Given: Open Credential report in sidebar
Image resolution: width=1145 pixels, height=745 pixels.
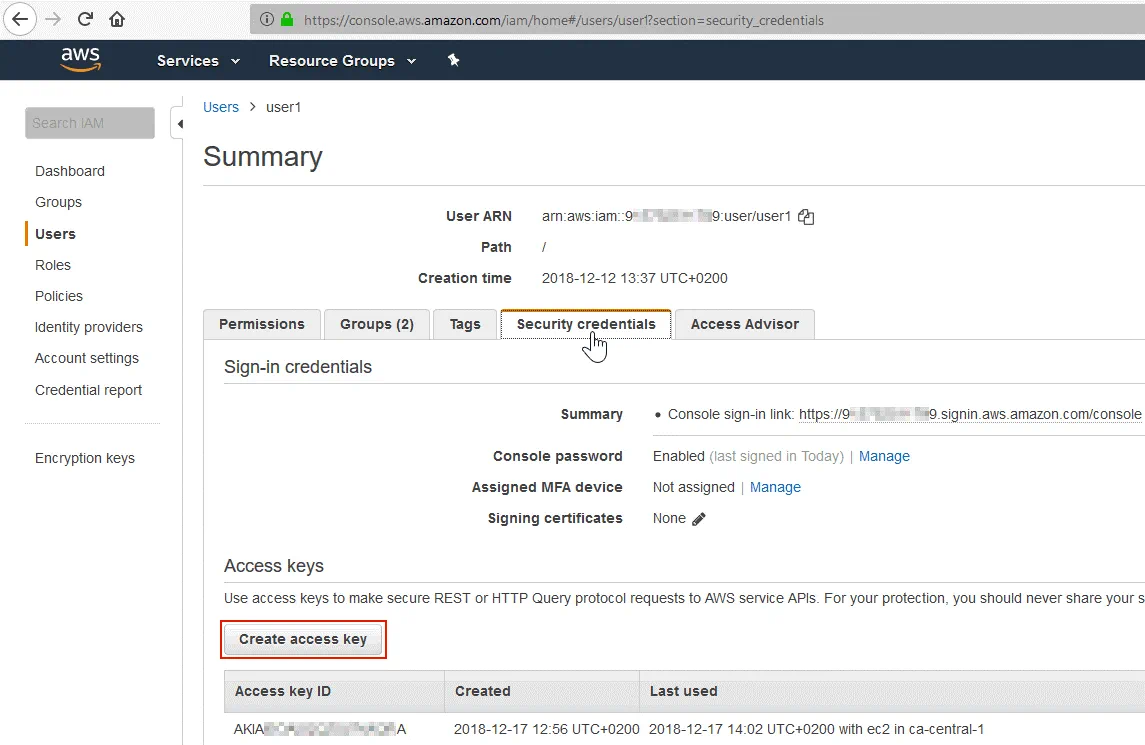Looking at the screenshot, I should coord(88,390).
